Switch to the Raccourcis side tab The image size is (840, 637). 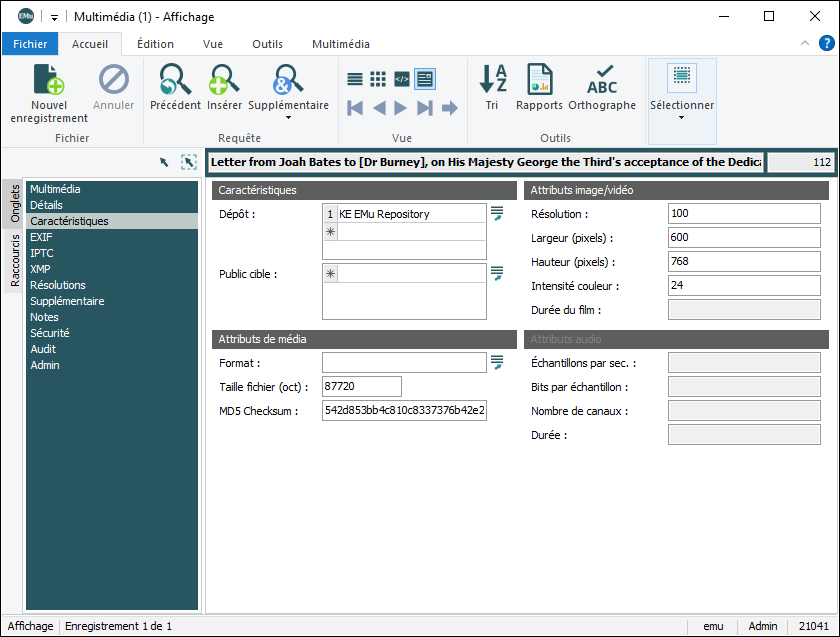coord(15,260)
